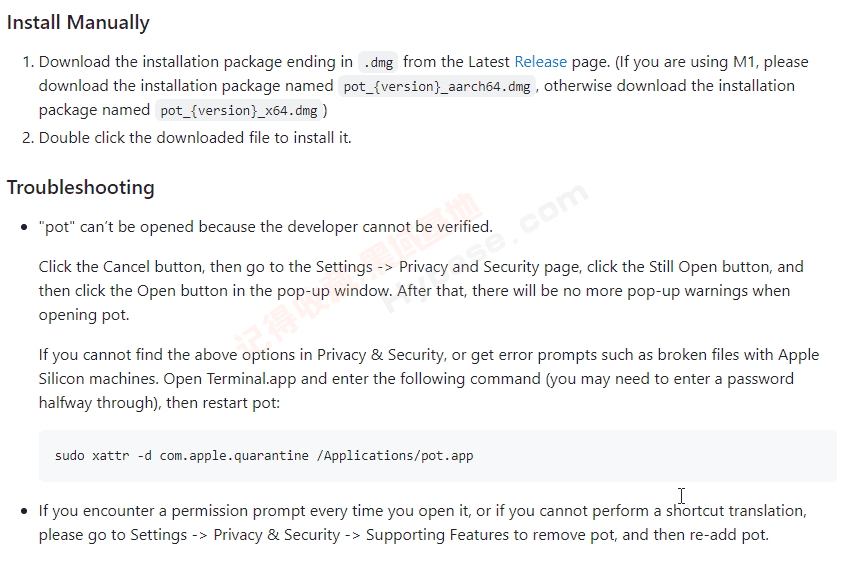Click the Install Manually heading
The image size is (845, 561).
click(78, 23)
